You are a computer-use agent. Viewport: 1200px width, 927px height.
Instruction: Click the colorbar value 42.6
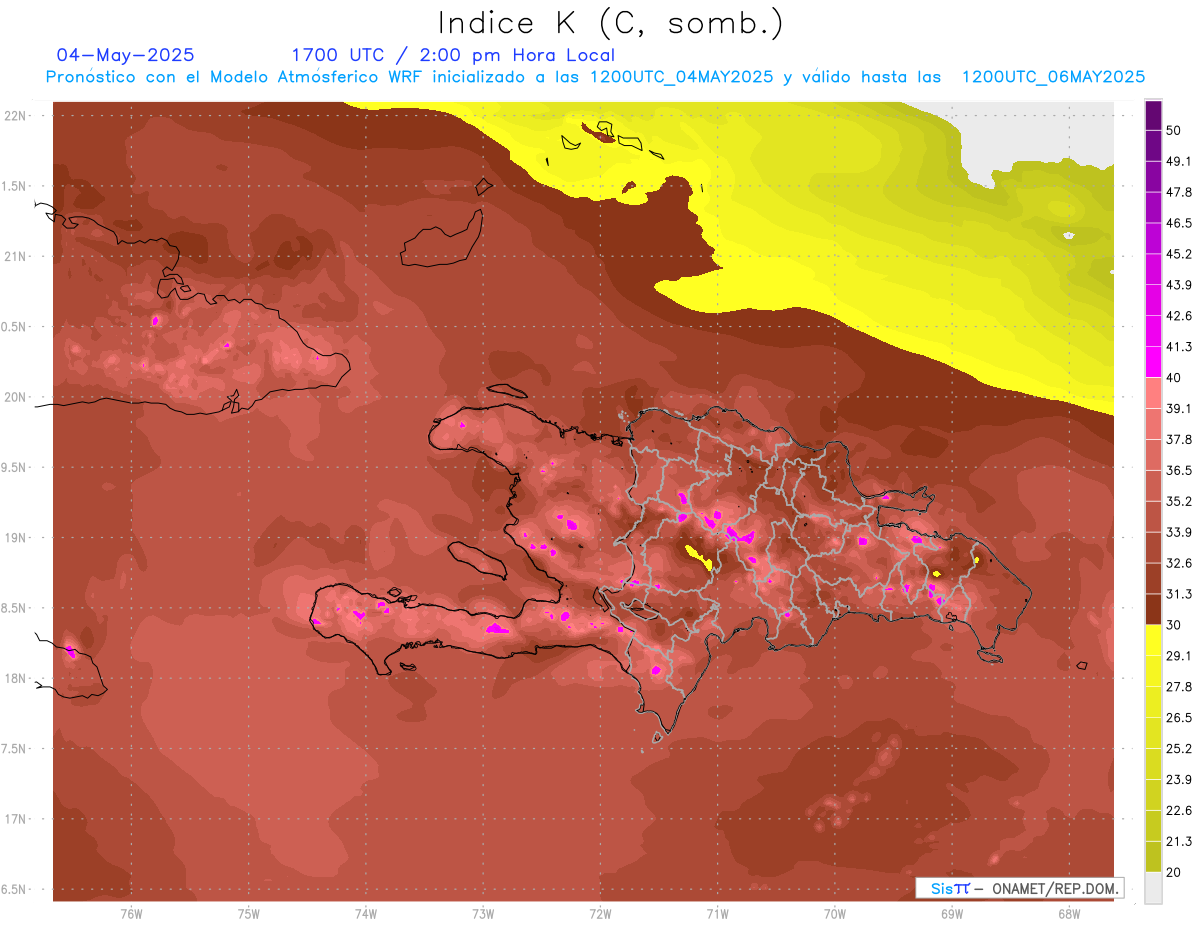coord(1179,316)
